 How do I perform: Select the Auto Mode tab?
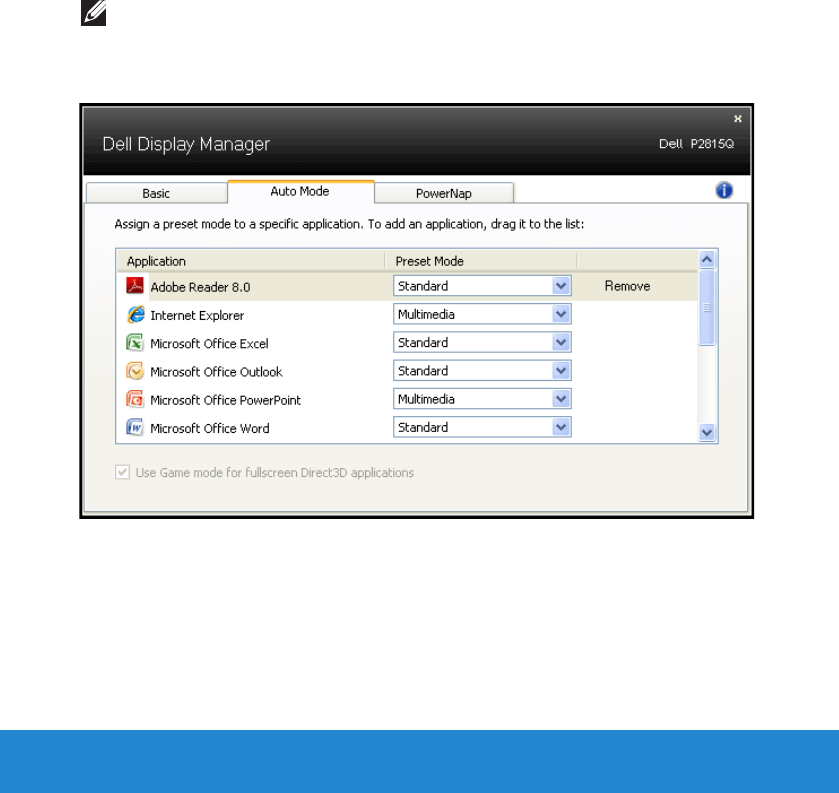click(x=300, y=192)
